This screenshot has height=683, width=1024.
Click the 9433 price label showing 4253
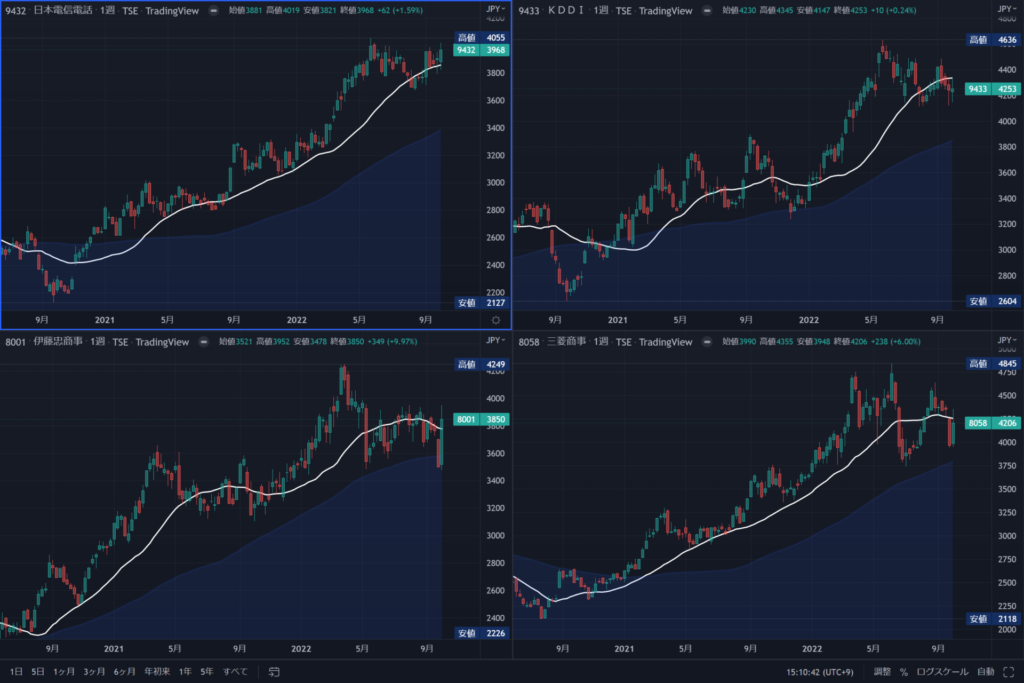(993, 89)
